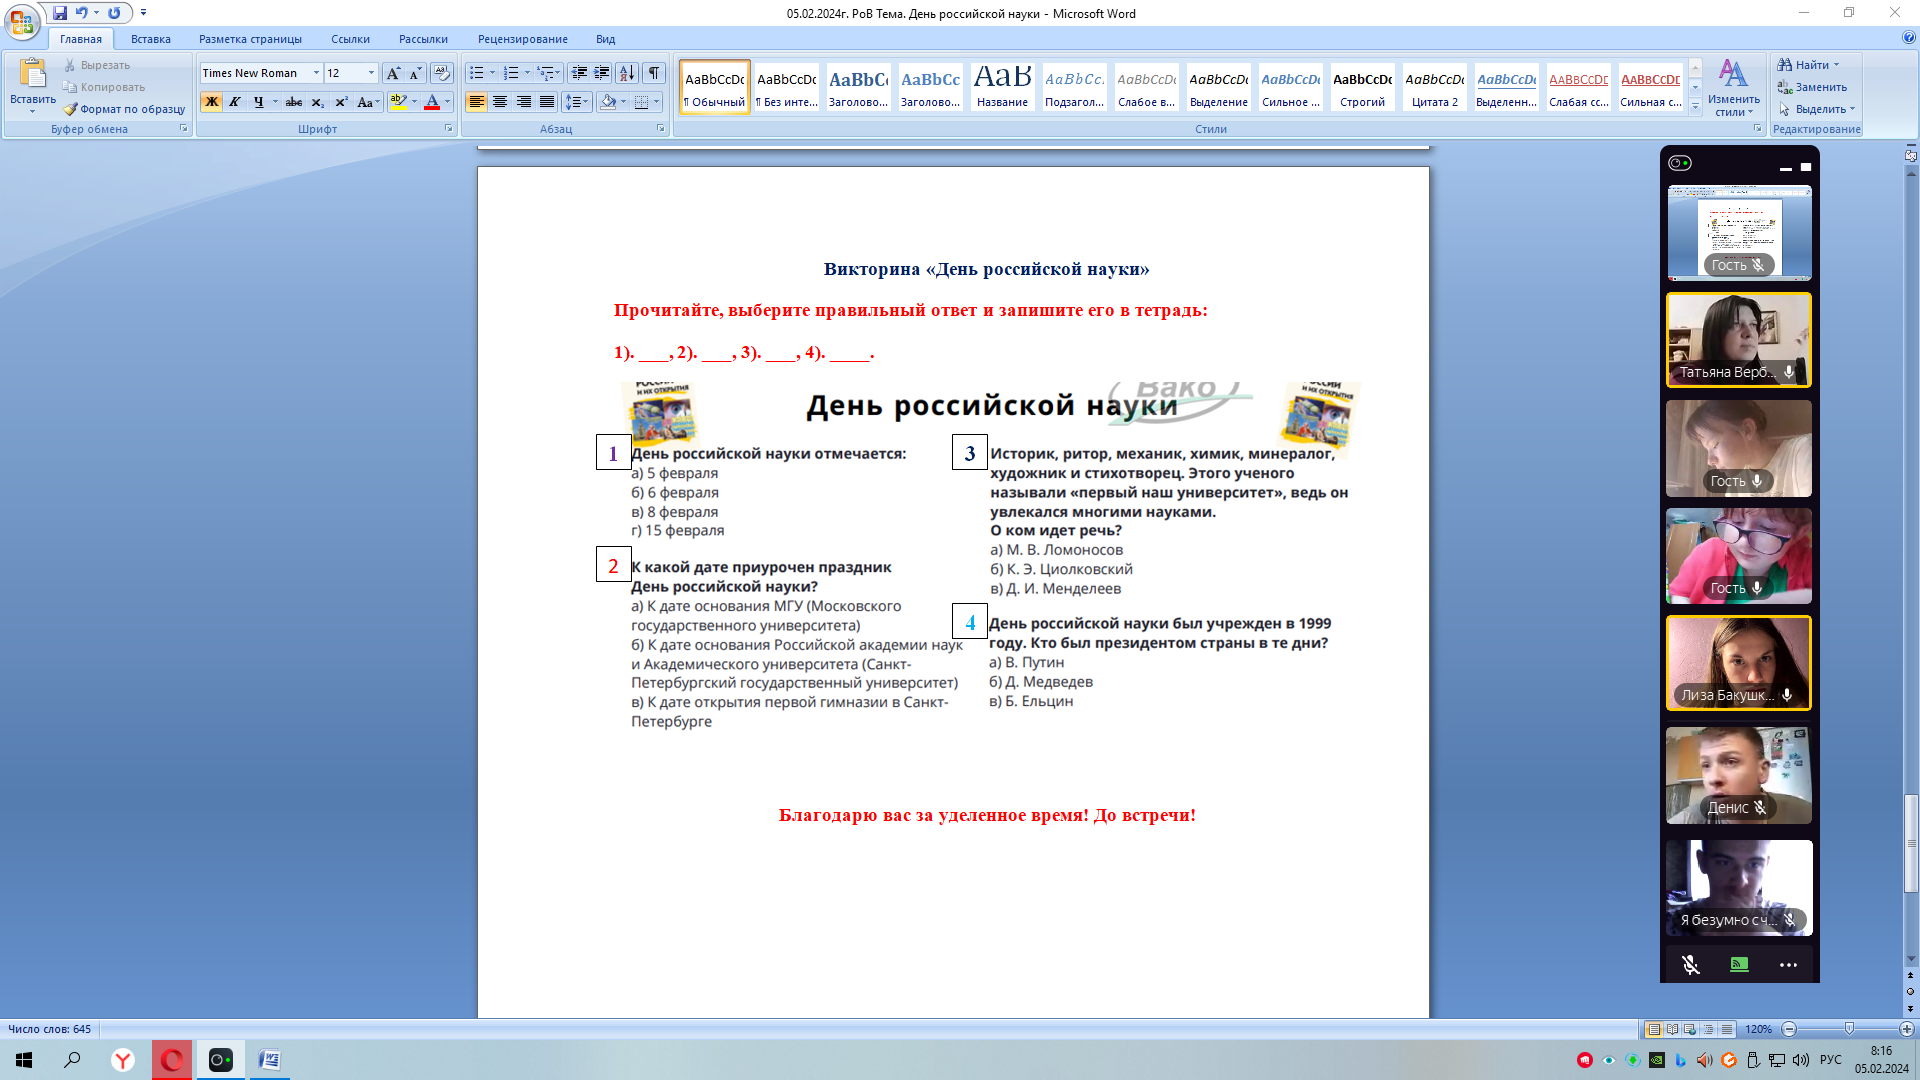
Task: Open the Разметка страницы tab
Action: pyautogui.click(x=250, y=39)
